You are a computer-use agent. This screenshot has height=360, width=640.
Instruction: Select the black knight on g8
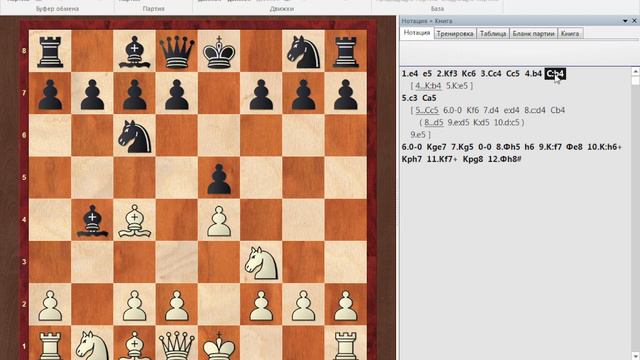pos(304,51)
